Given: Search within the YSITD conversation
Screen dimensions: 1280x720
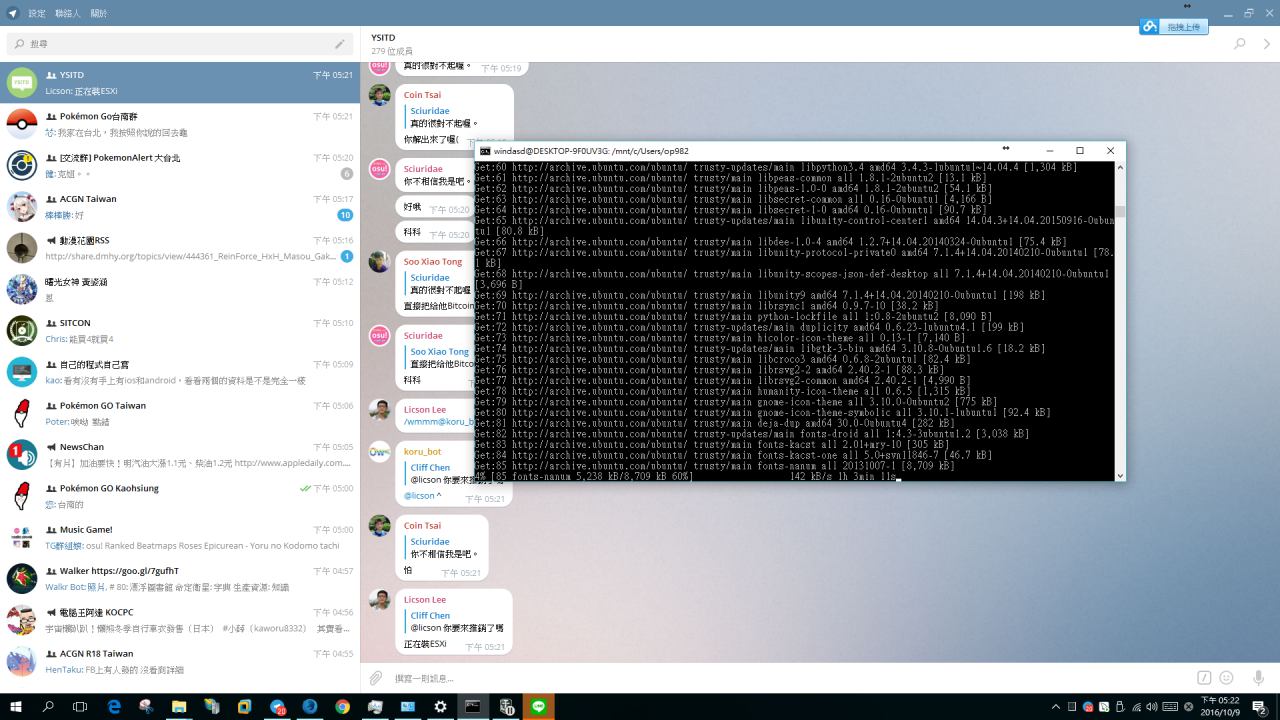Looking at the screenshot, I should [1240, 44].
